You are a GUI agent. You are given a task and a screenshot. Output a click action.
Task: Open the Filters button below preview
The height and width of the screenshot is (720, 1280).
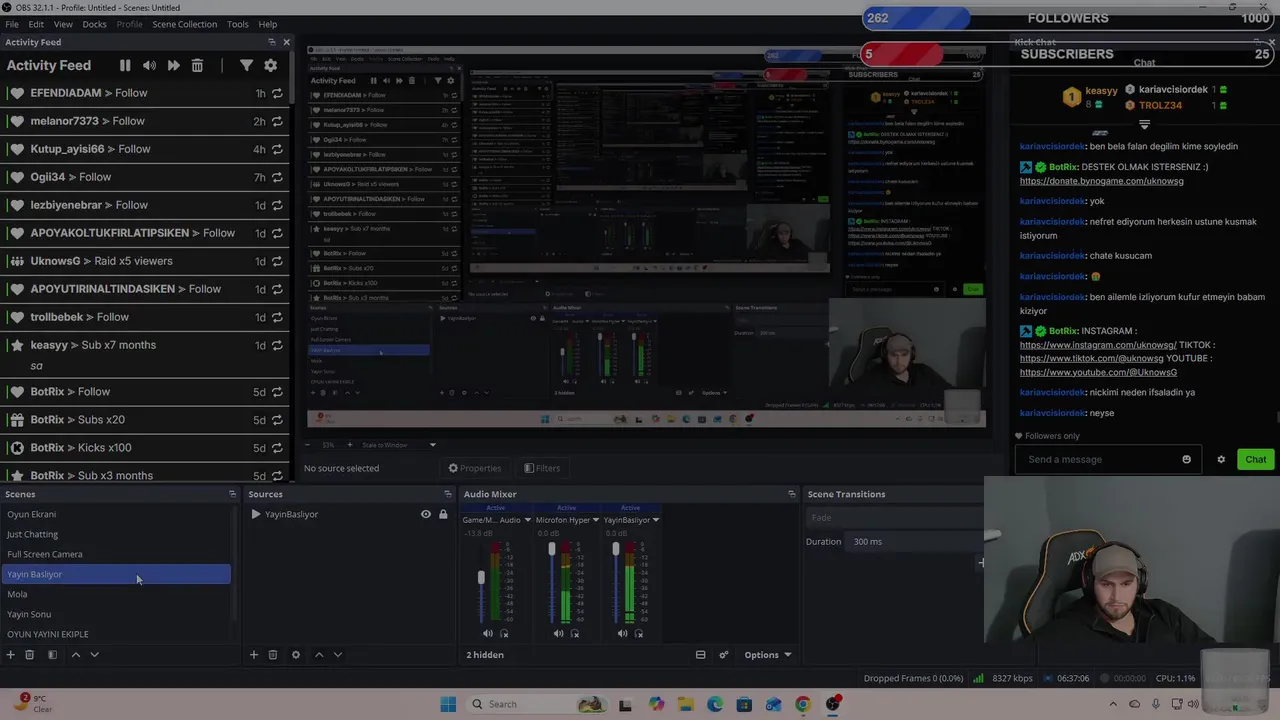point(542,468)
